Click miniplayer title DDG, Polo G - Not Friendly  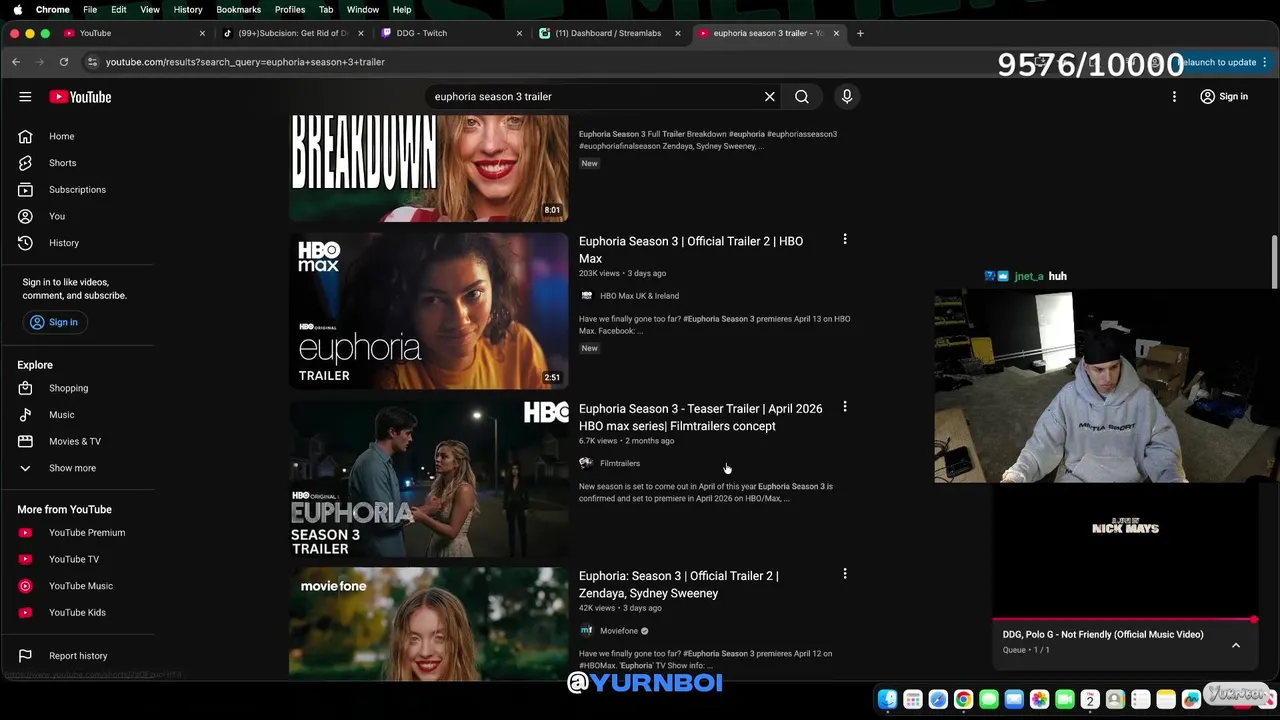pyautogui.click(x=1103, y=635)
